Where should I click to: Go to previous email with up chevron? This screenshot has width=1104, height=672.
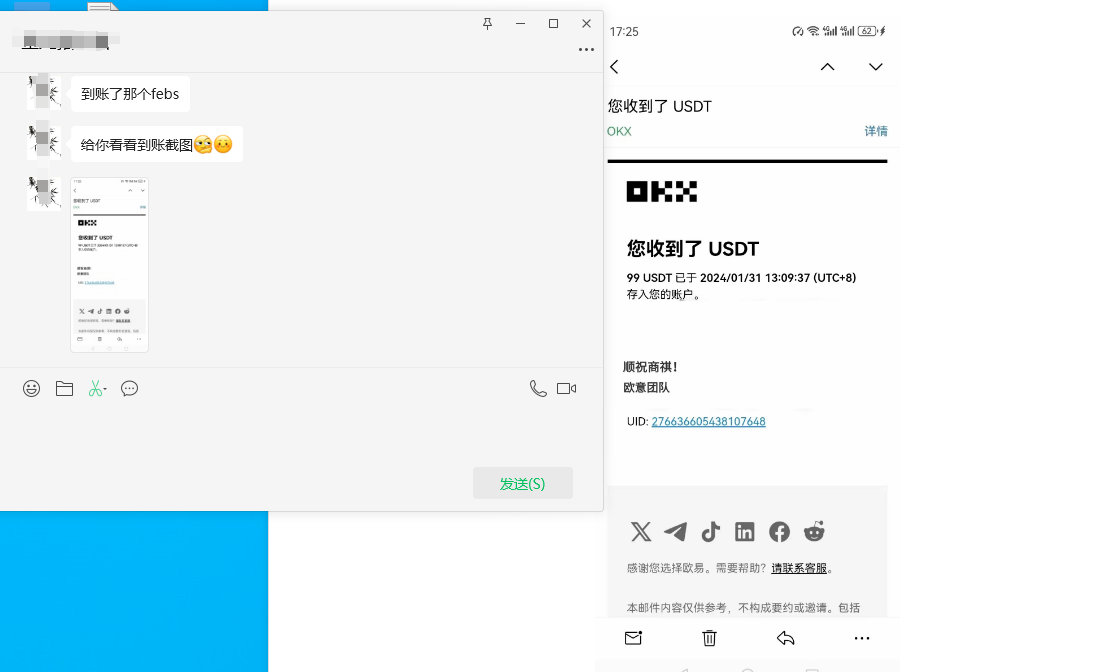[827, 67]
